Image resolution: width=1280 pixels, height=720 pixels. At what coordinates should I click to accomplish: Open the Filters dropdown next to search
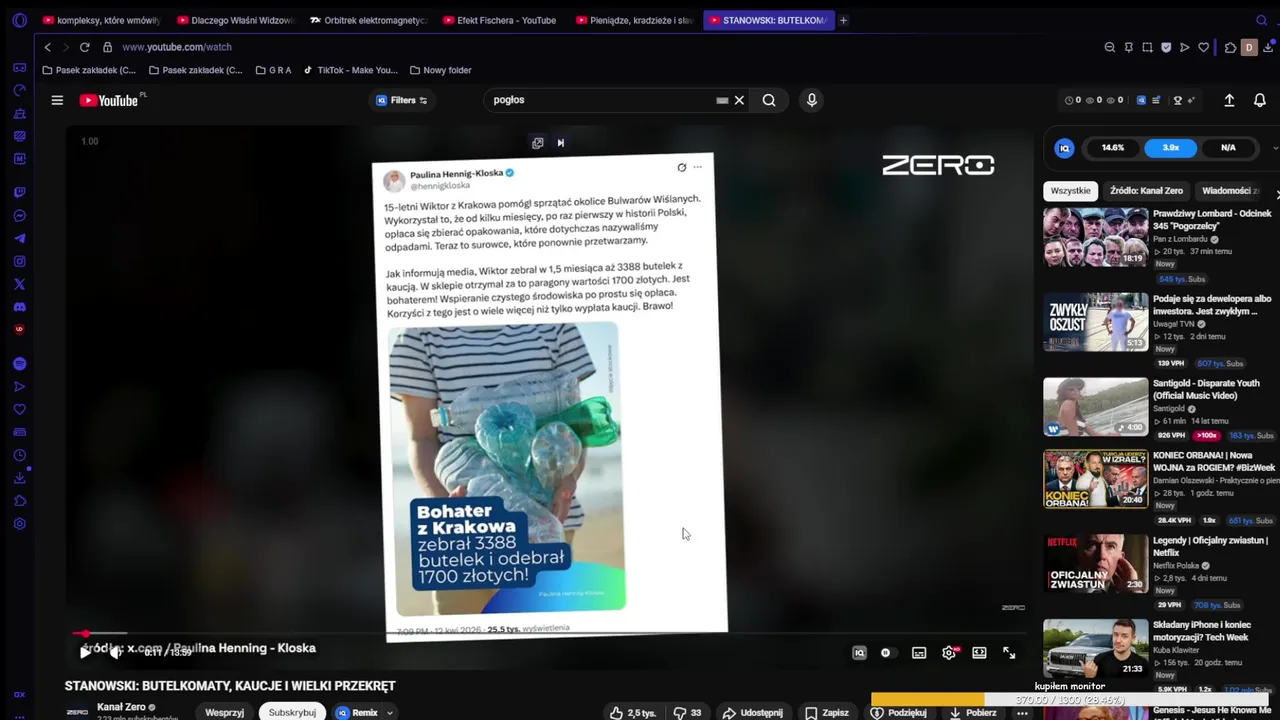tap(401, 100)
